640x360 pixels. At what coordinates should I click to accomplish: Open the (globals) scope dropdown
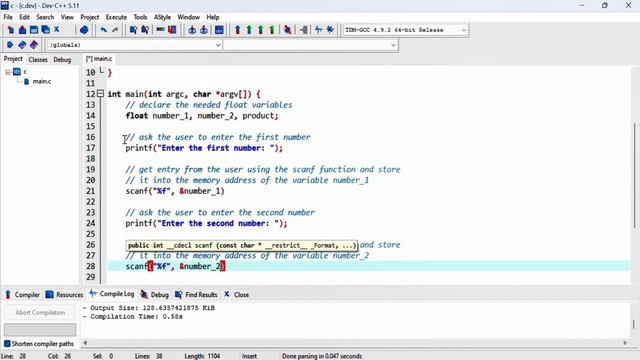coord(218,45)
